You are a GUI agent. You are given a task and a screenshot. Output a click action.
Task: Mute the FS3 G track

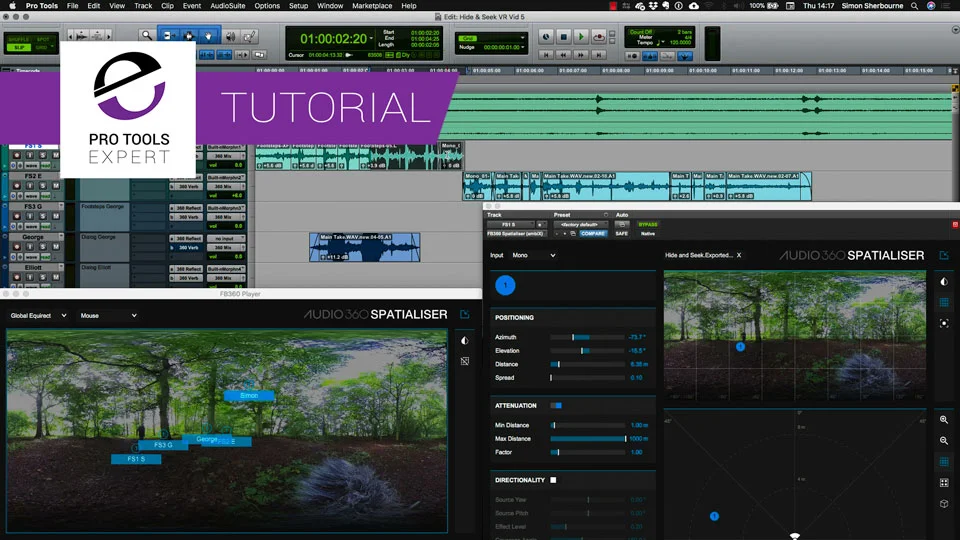pyautogui.click(x=56, y=217)
